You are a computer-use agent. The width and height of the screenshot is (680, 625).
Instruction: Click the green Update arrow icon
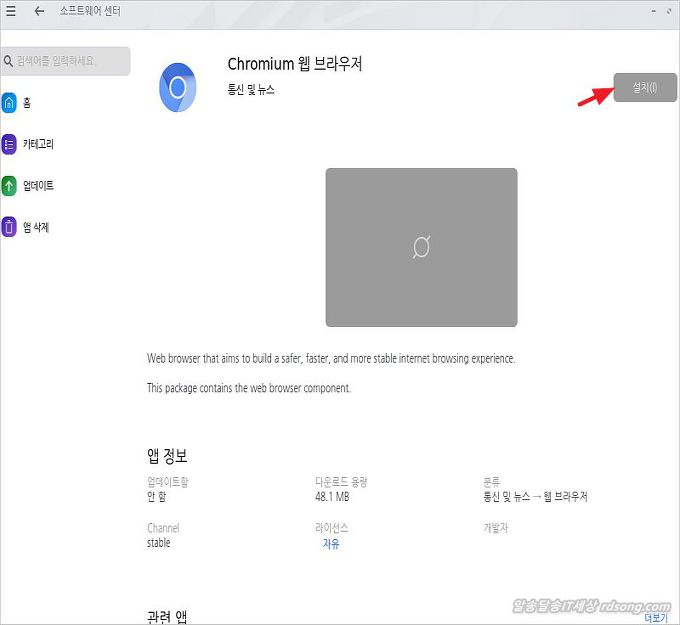tap(9, 186)
